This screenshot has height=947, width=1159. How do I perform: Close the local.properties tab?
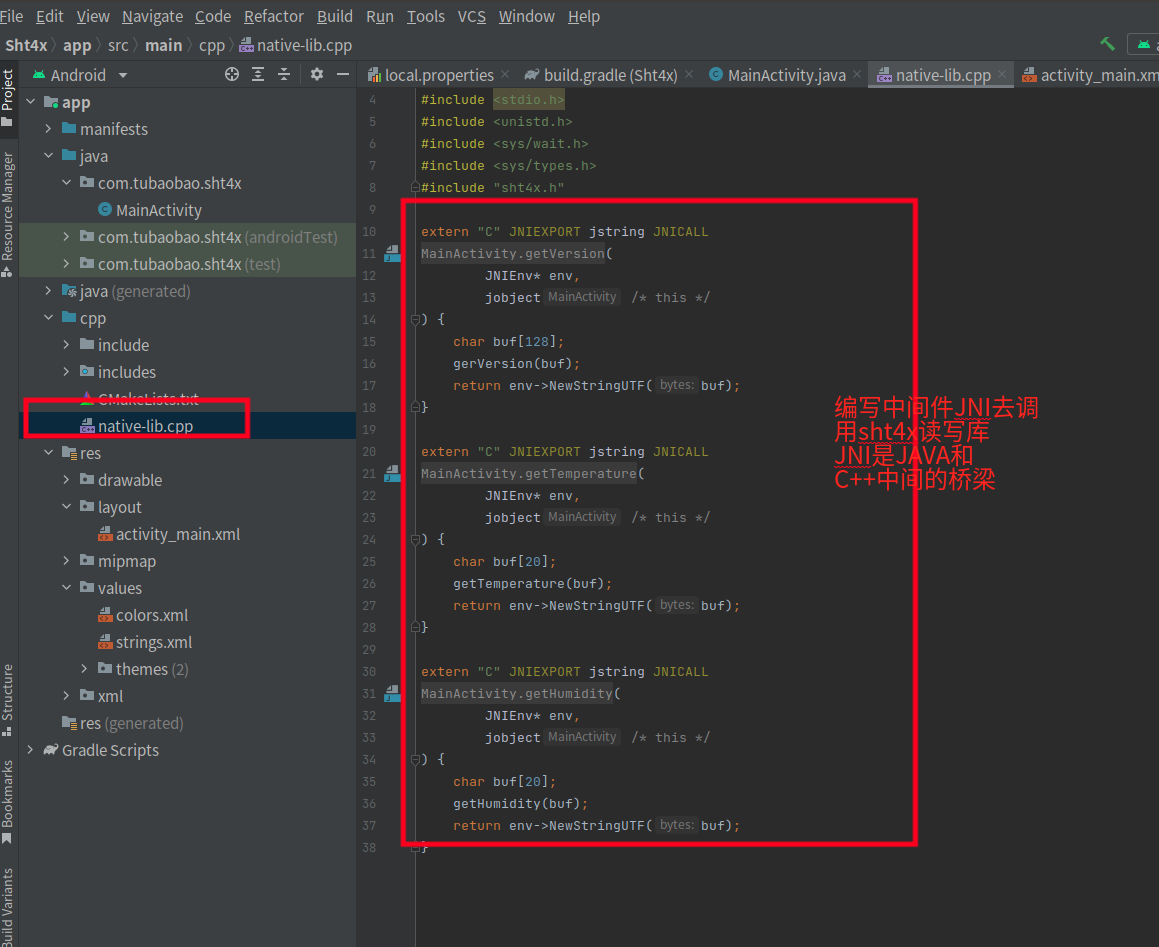[x=505, y=75]
